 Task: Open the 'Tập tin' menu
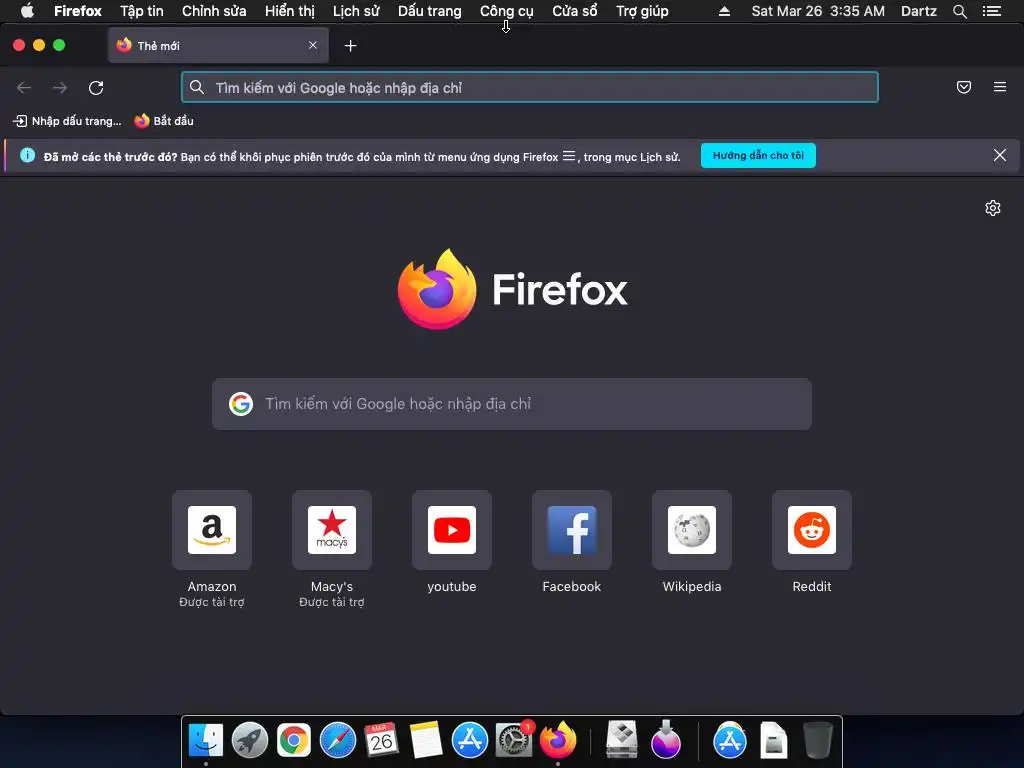(142, 11)
